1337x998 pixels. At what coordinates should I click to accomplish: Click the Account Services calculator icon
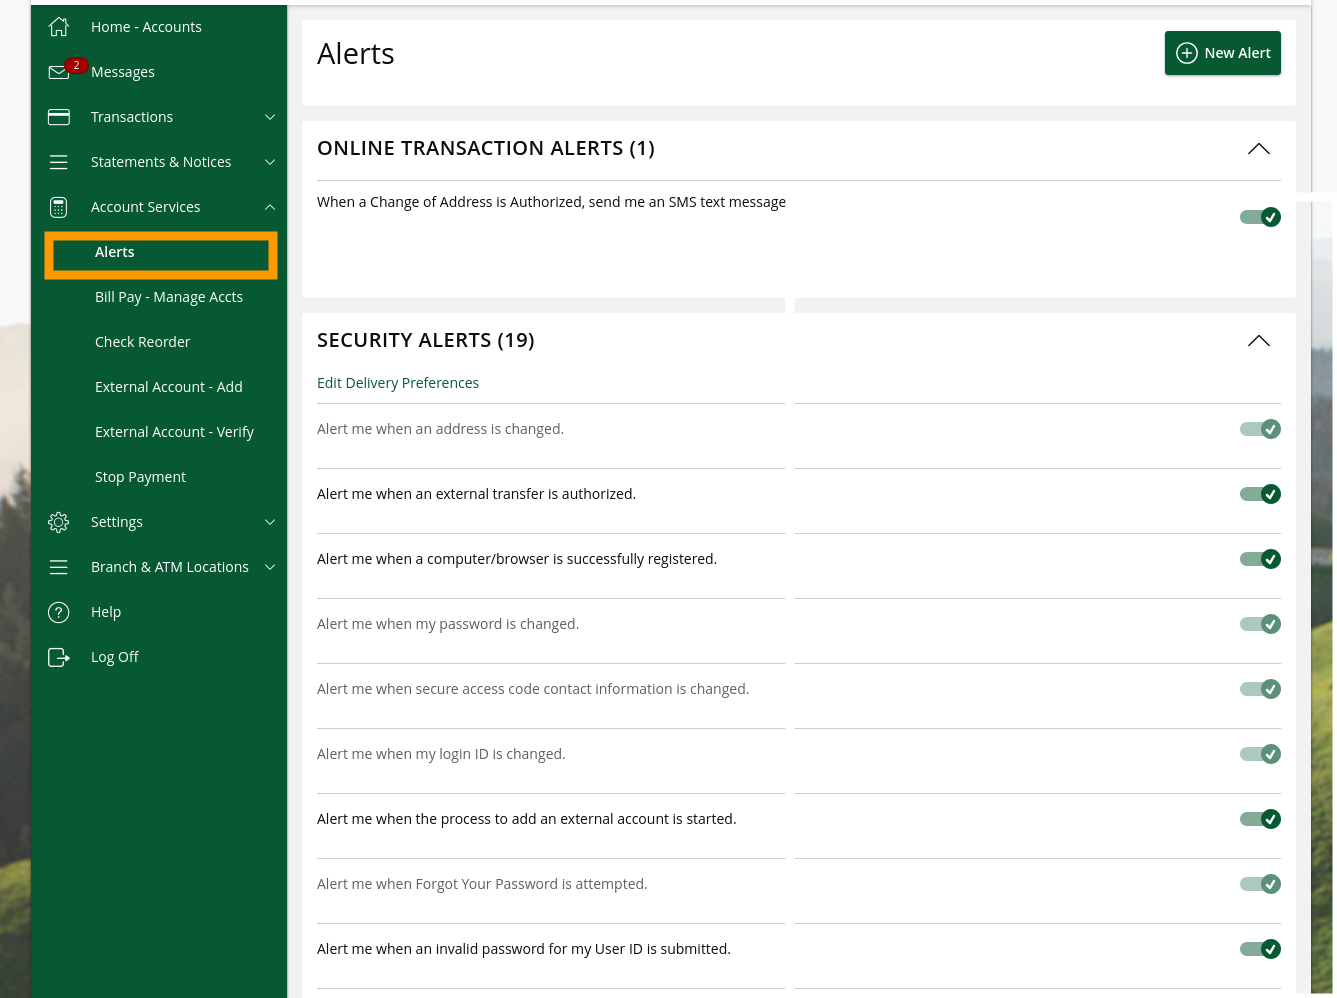59,207
